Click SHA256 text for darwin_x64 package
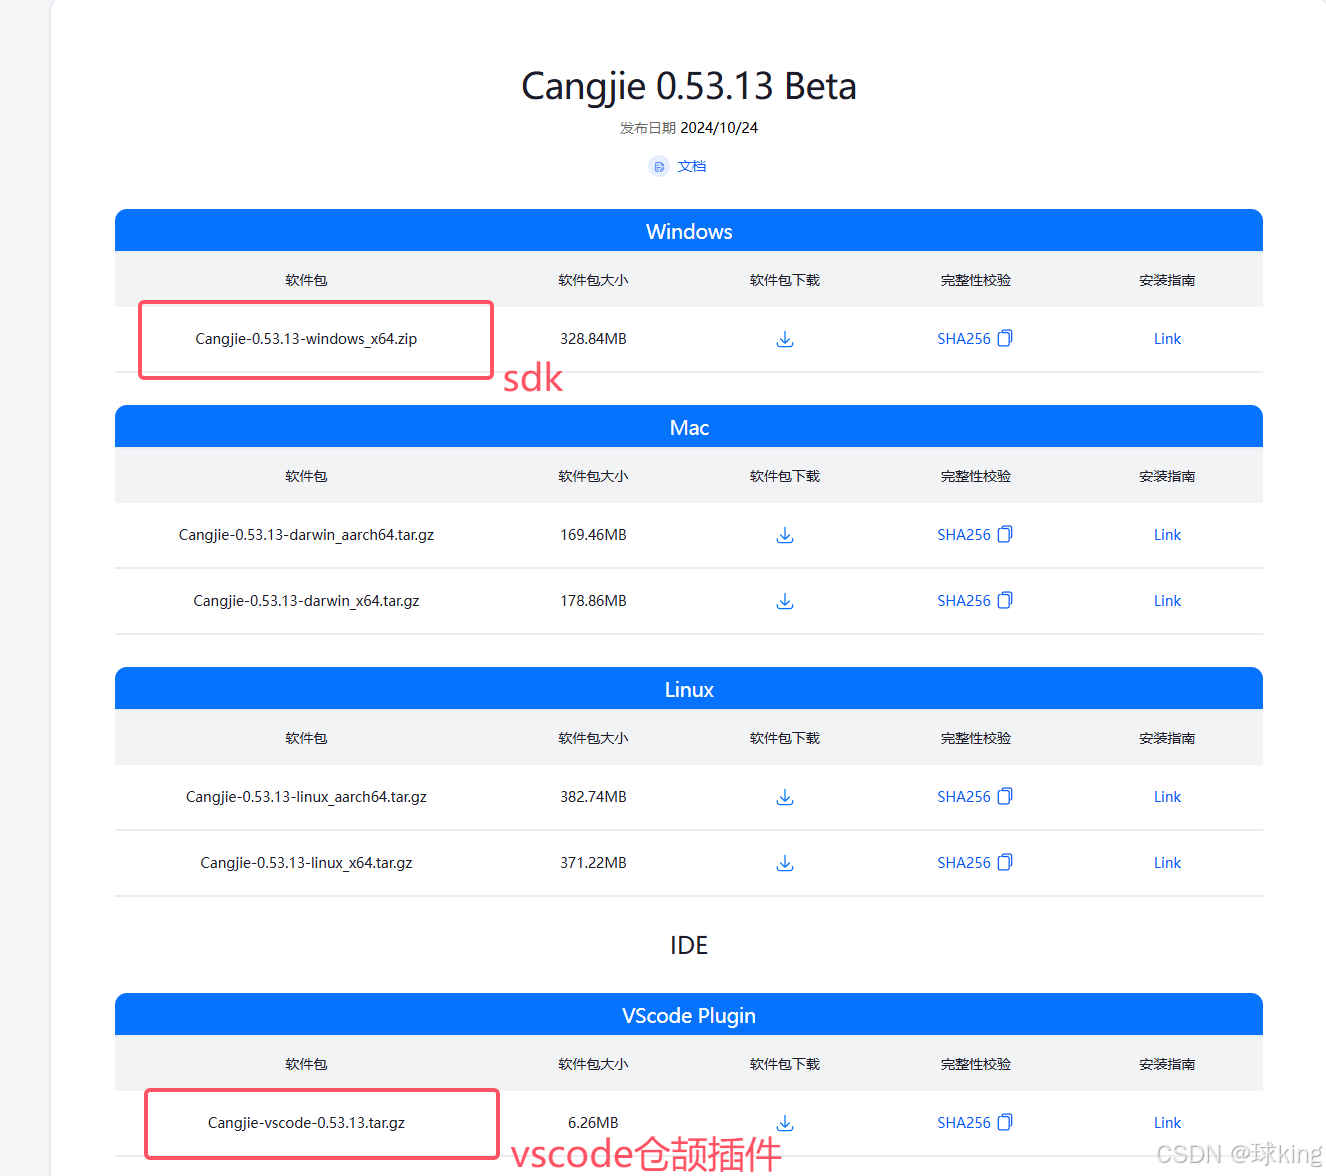Viewport: 1326px width, 1176px height. tap(964, 601)
